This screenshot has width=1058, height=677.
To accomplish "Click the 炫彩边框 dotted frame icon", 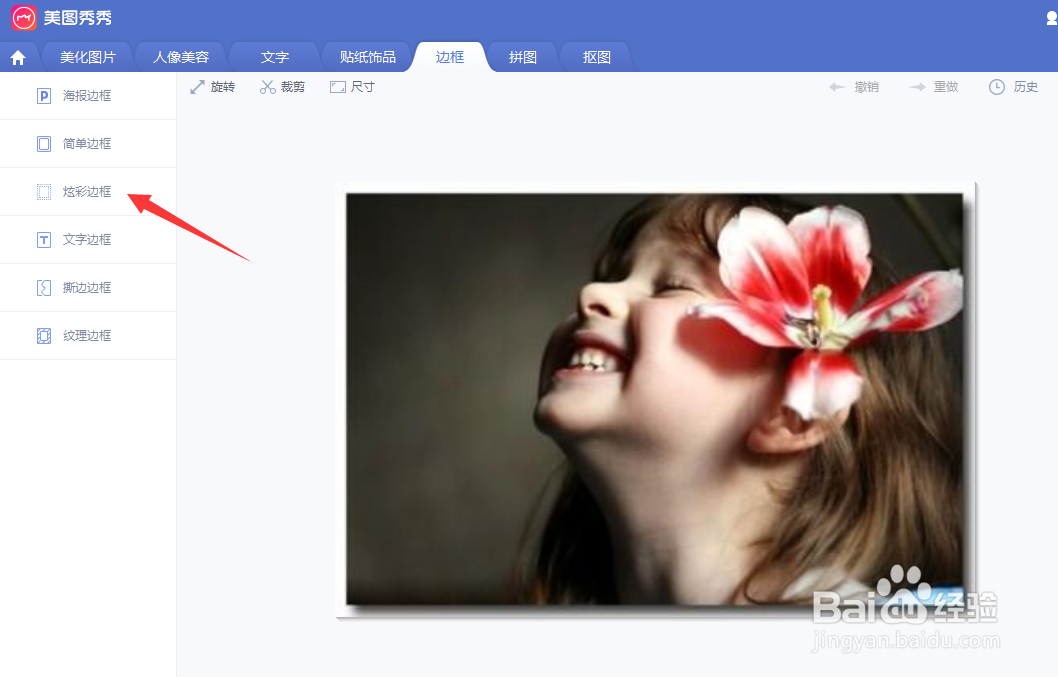I will tap(44, 192).
